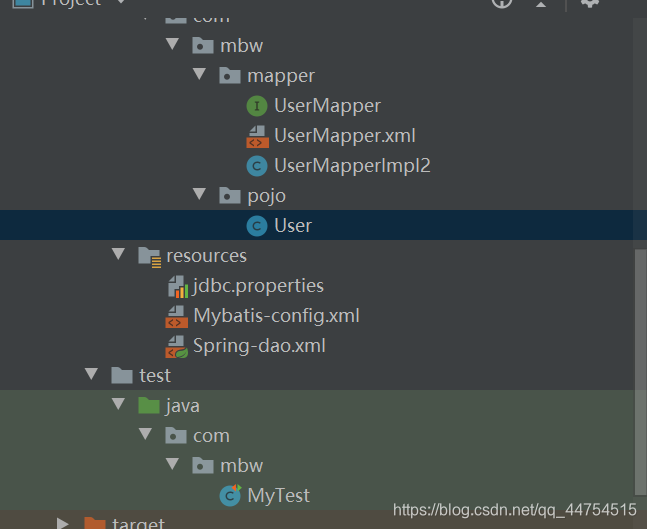Collapse the com package under test java
Screen dimensions: 647x529
145,434
